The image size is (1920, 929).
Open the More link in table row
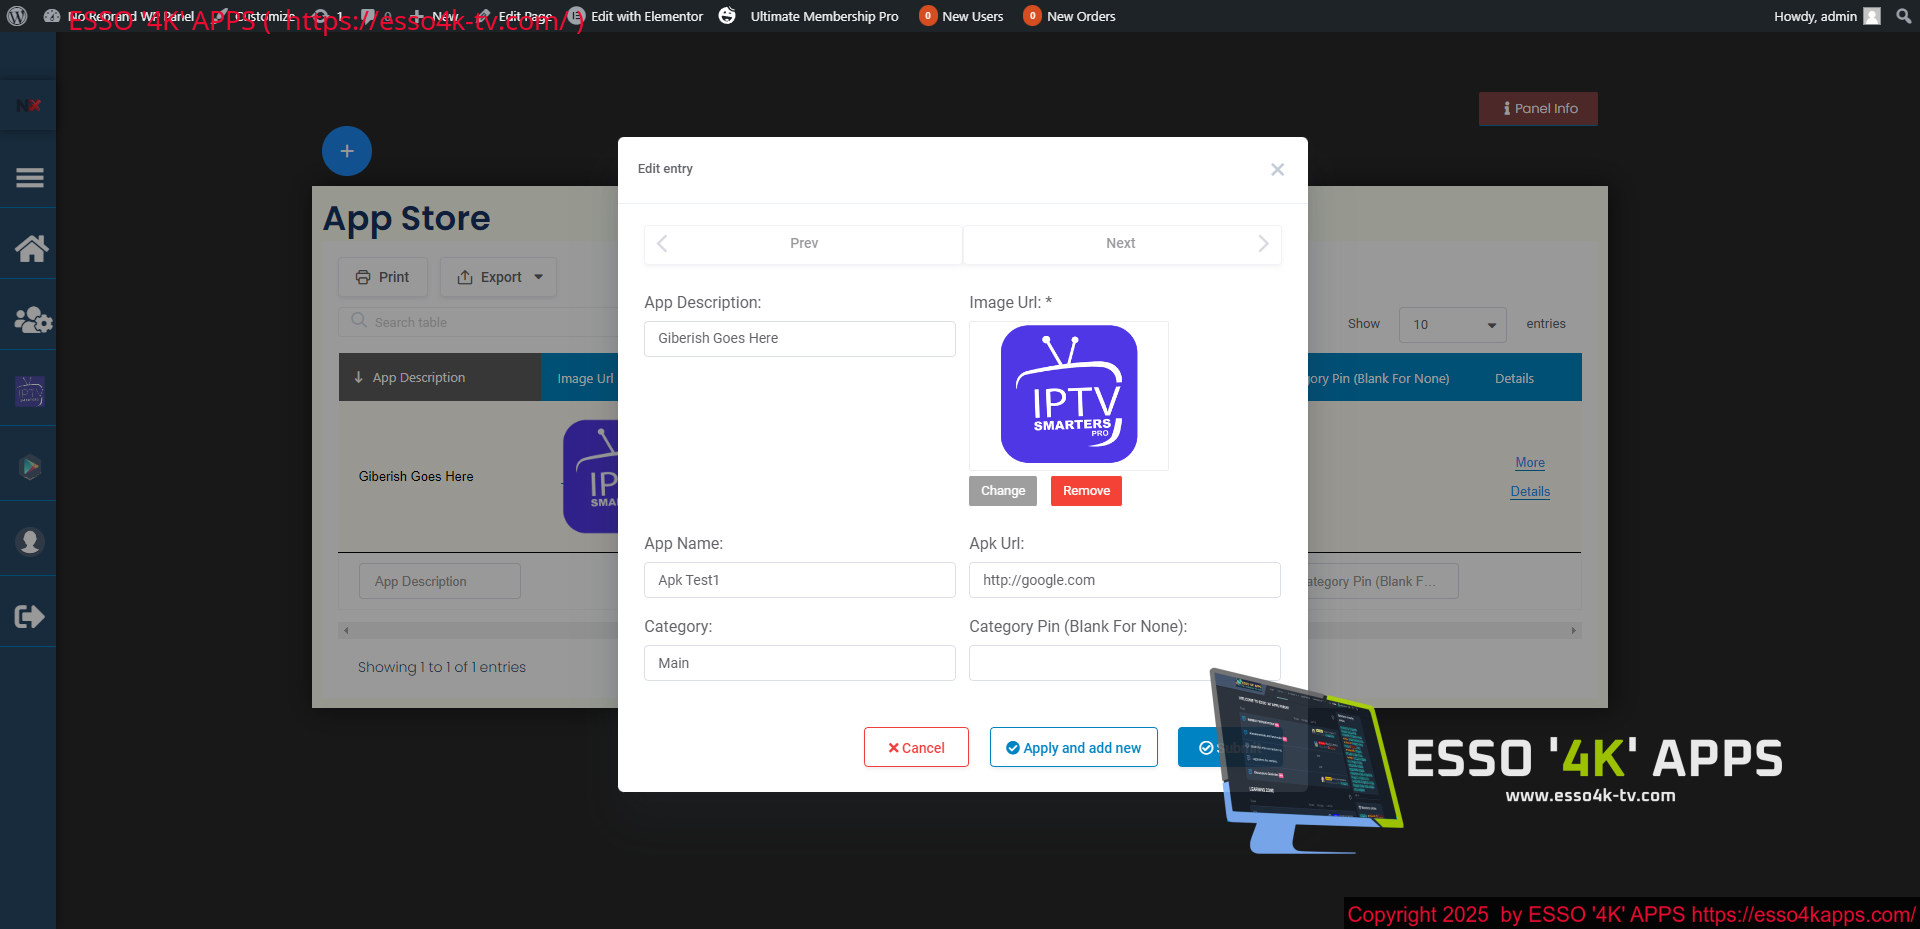[x=1530, y=463]
